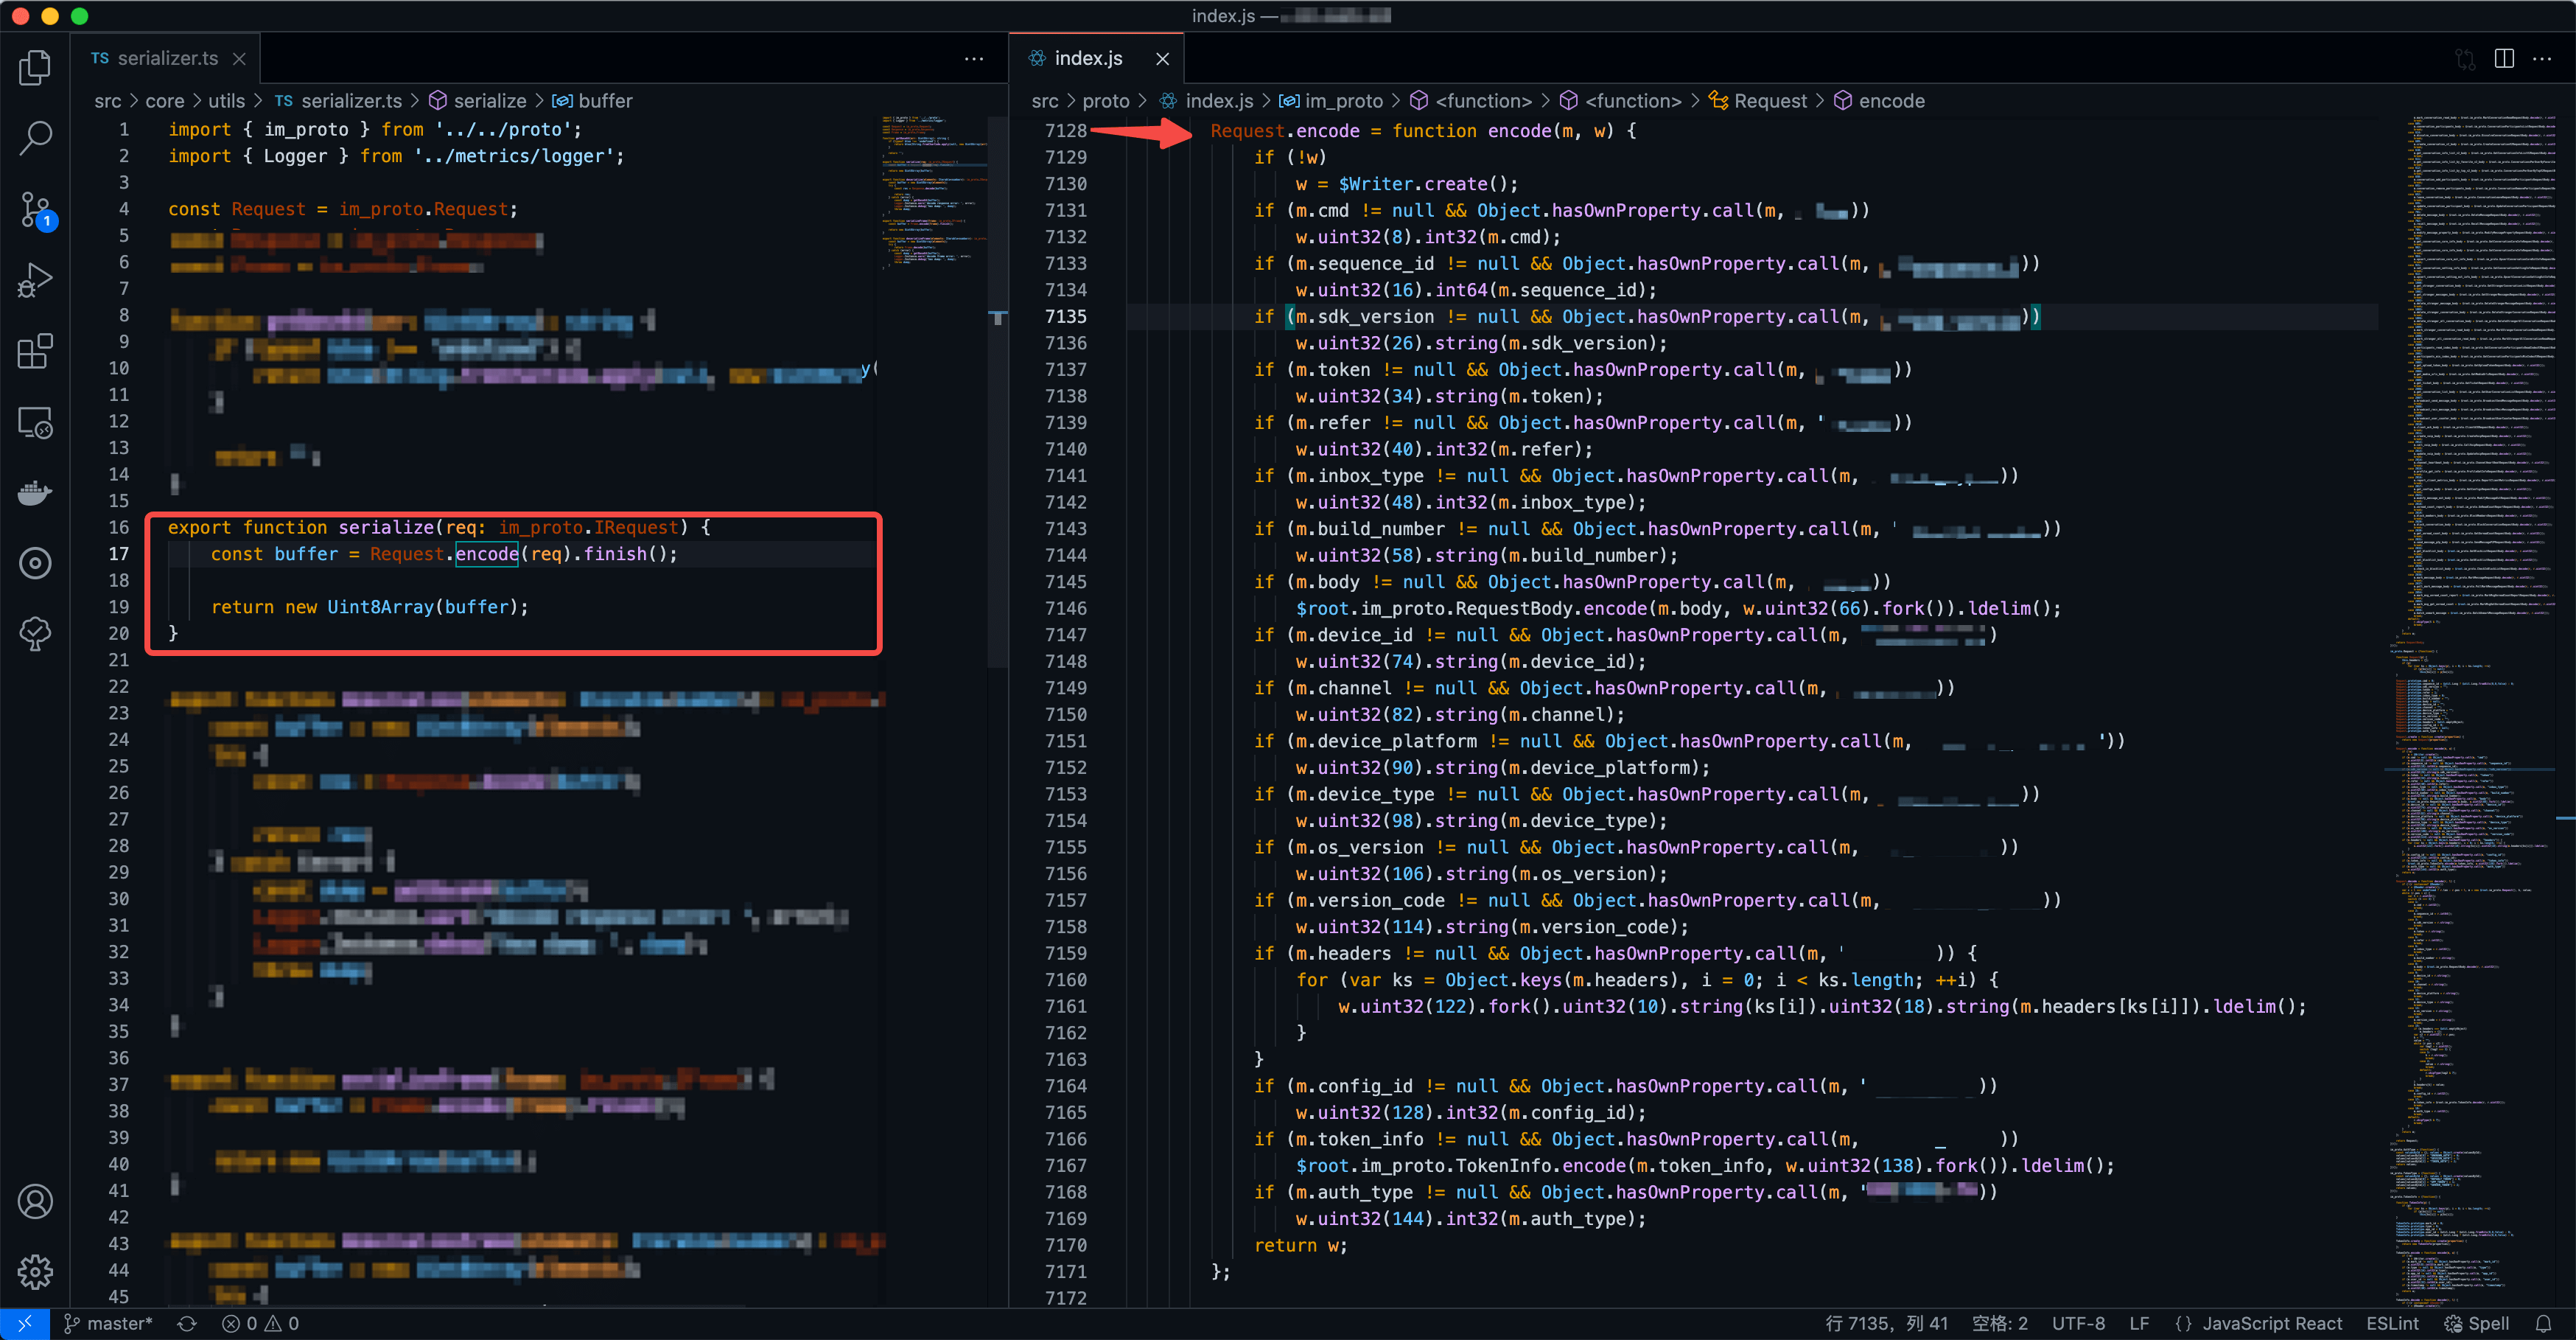Click 'return w;' on line 7169

[1300, 1245]
